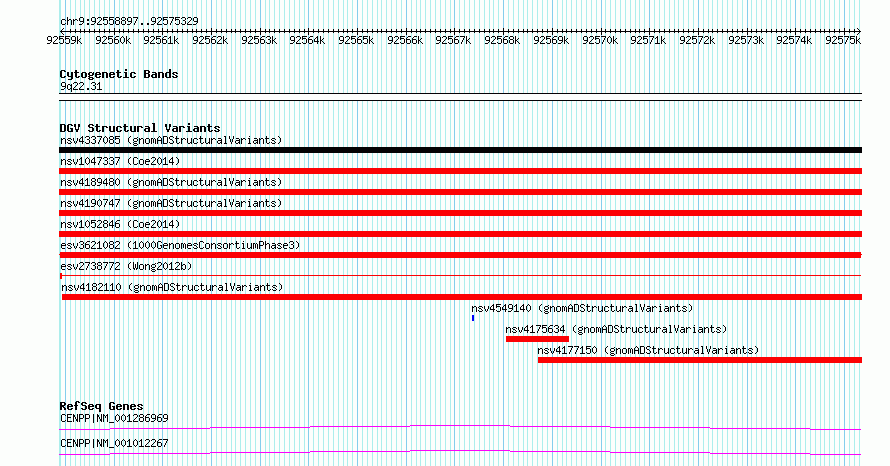Open the nsv4189480 variant label

[171, 182]
